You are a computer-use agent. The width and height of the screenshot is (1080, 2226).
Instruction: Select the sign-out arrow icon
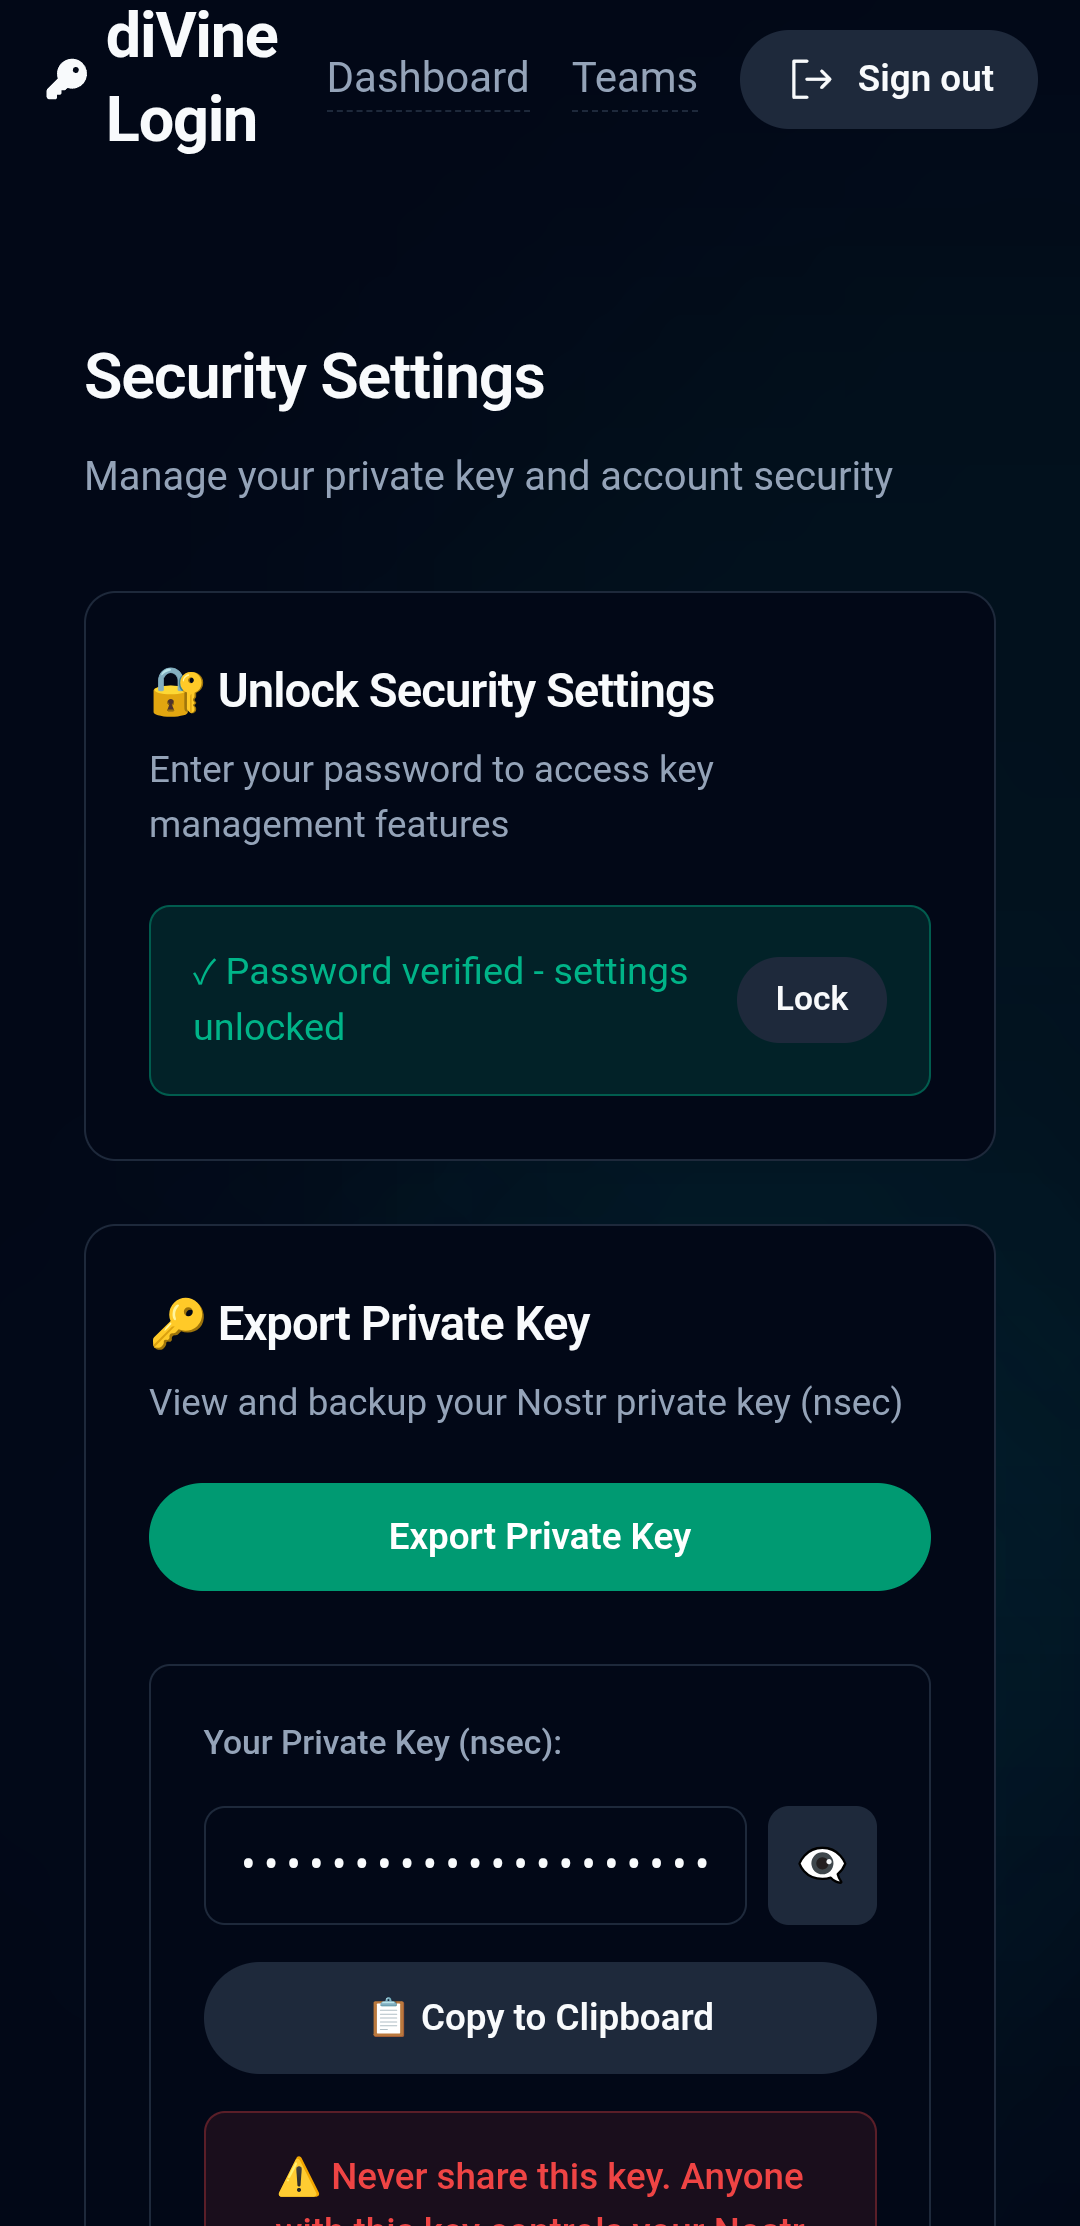click(x=812, y=79)
